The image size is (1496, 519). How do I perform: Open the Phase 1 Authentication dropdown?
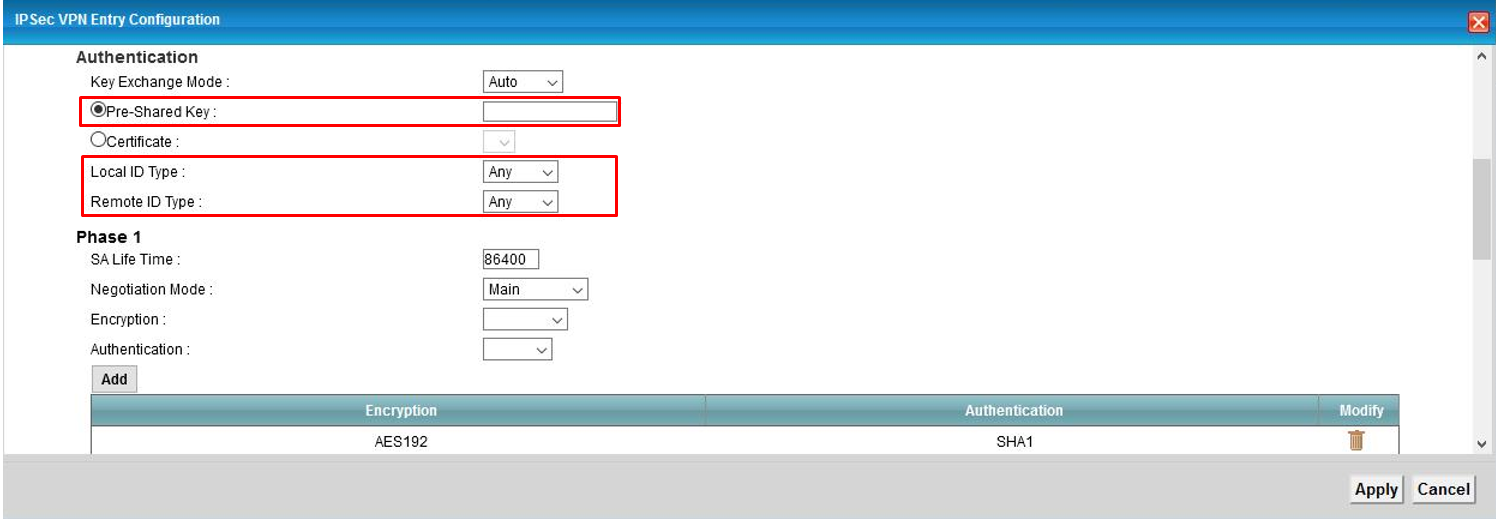pyautogui.click(x=517, y=350)
